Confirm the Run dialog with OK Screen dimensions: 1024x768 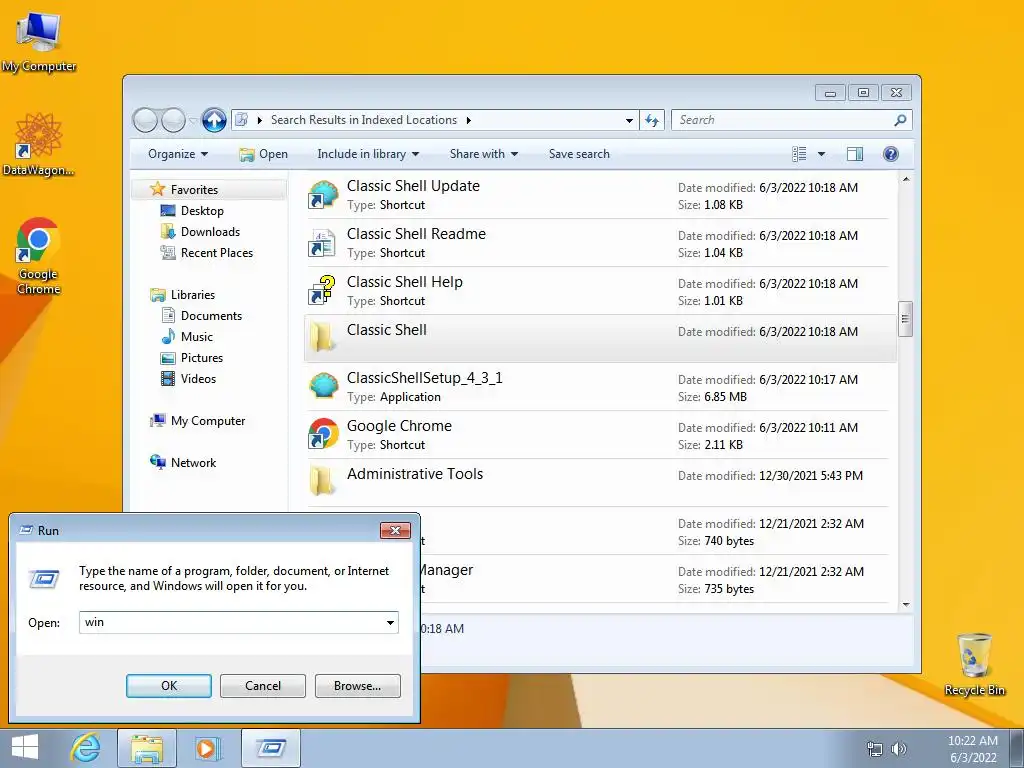[168, 686]
